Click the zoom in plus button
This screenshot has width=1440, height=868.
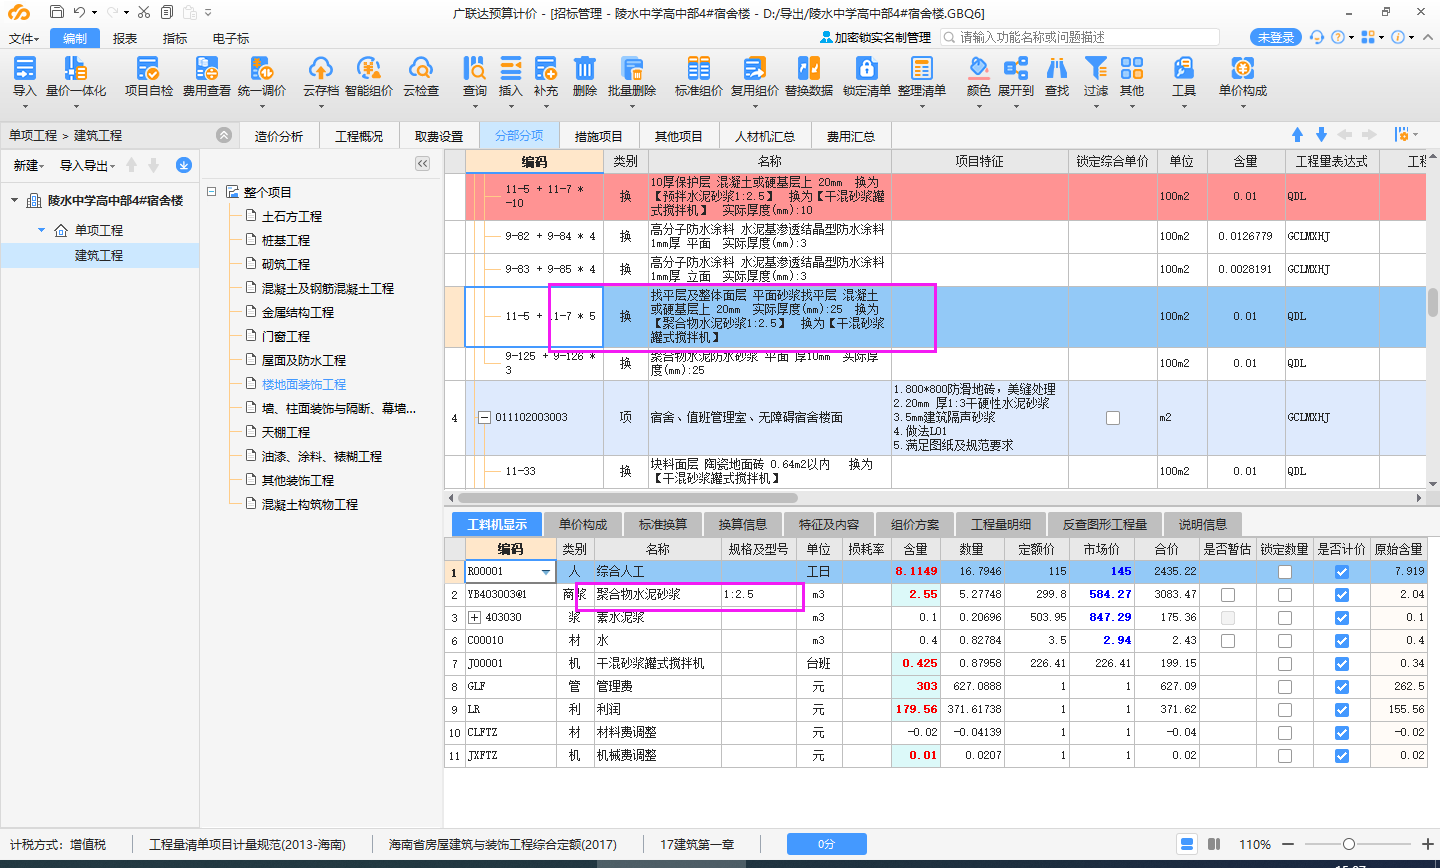coord(1427,844)
